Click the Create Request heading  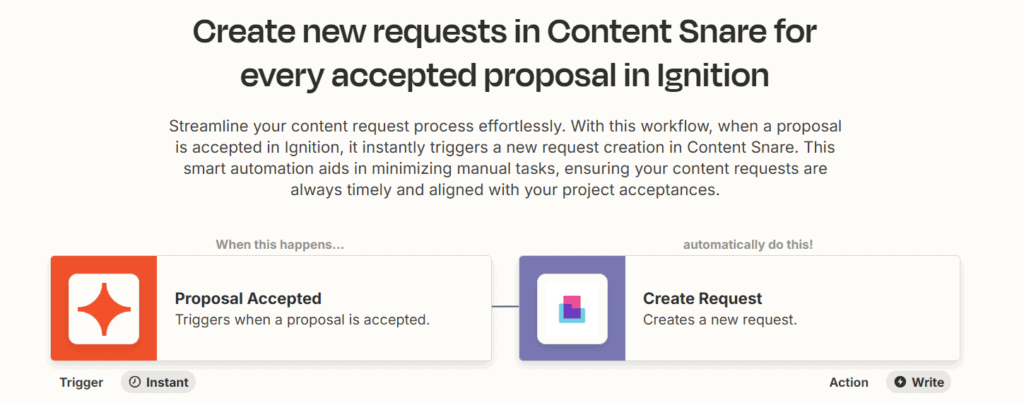pos(703,298)
